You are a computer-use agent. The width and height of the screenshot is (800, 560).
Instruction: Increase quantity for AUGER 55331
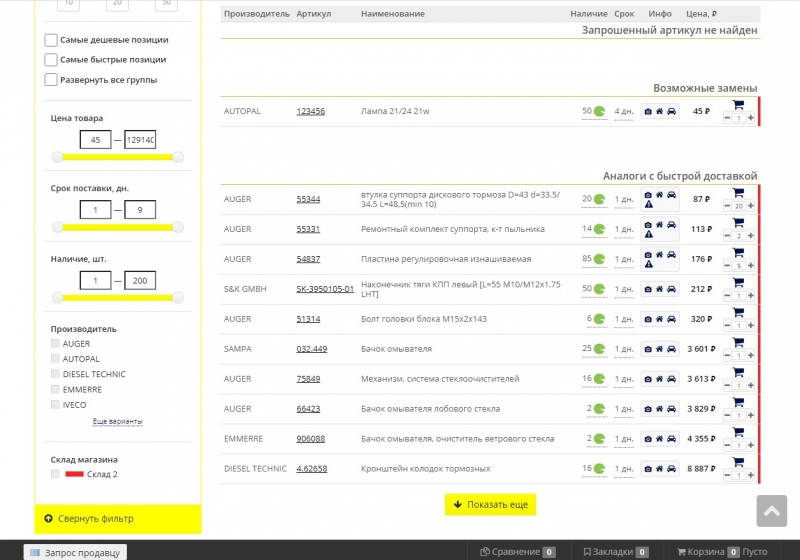pyautogui.click(x=751, y=236)
